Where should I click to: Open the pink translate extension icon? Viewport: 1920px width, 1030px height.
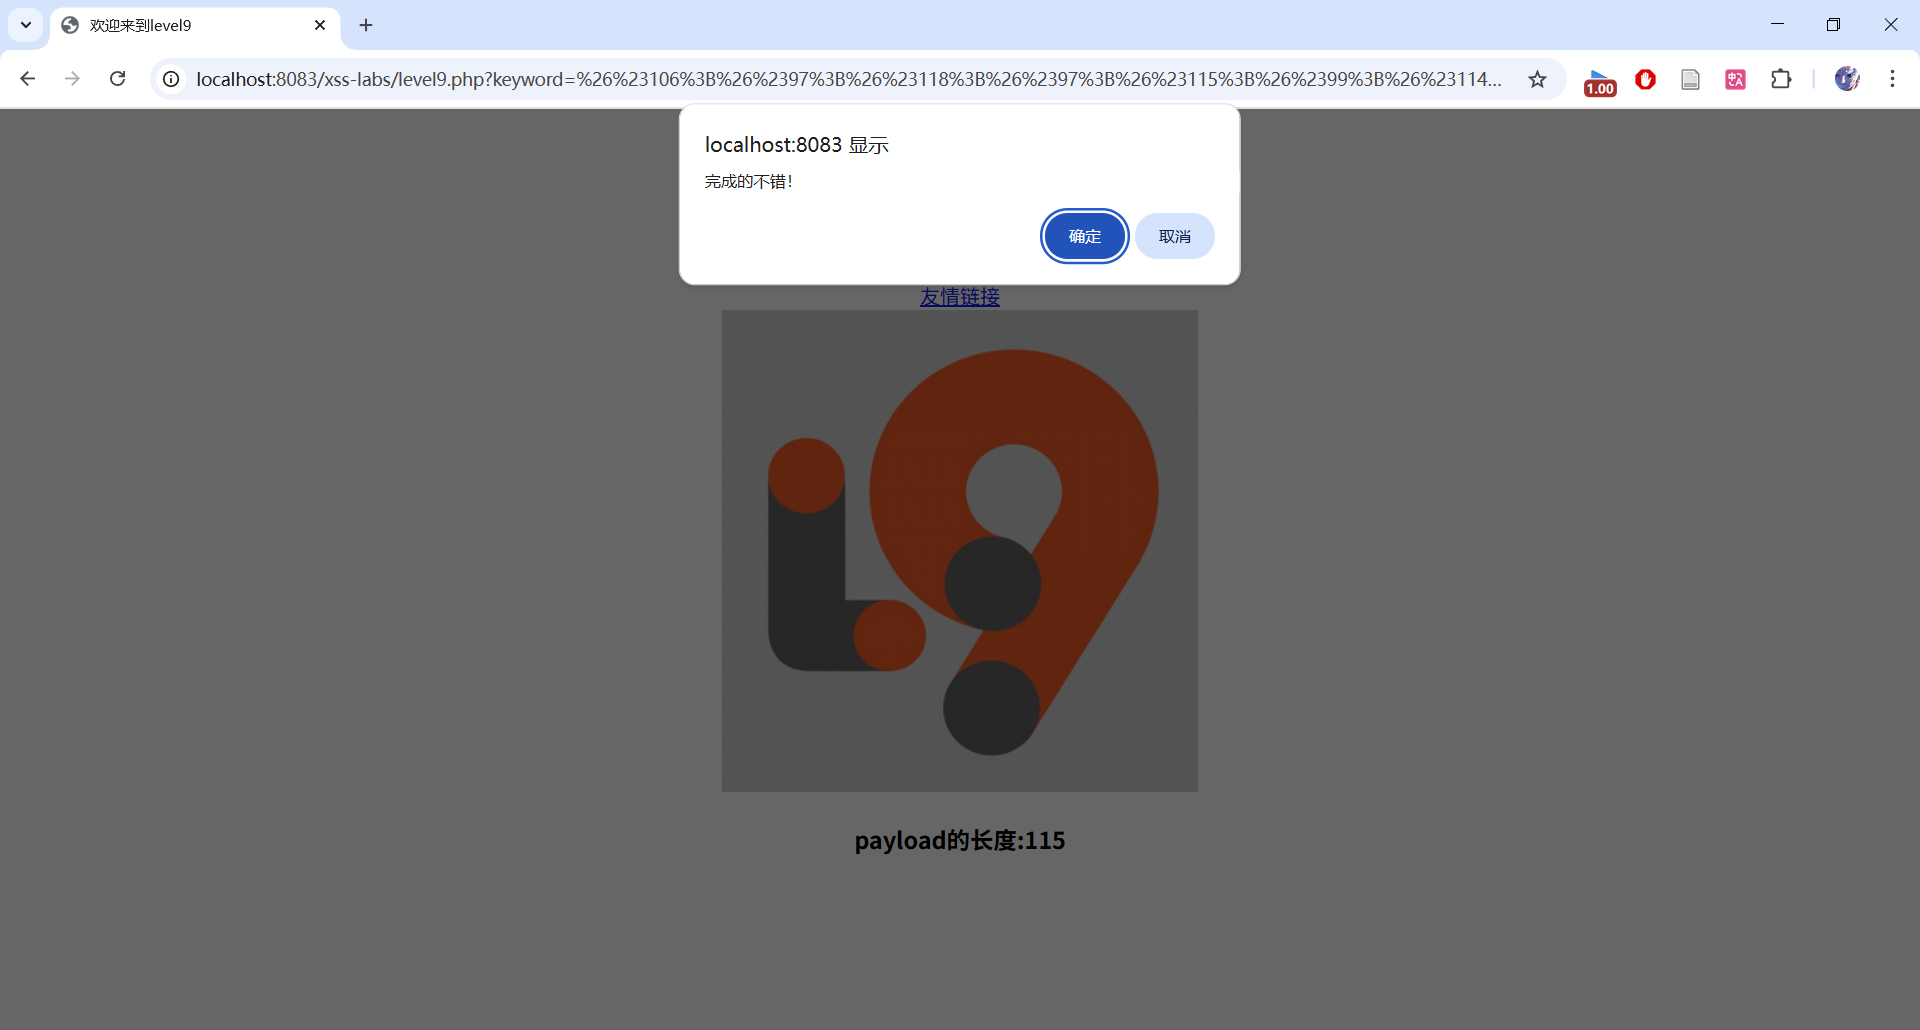1735,79
